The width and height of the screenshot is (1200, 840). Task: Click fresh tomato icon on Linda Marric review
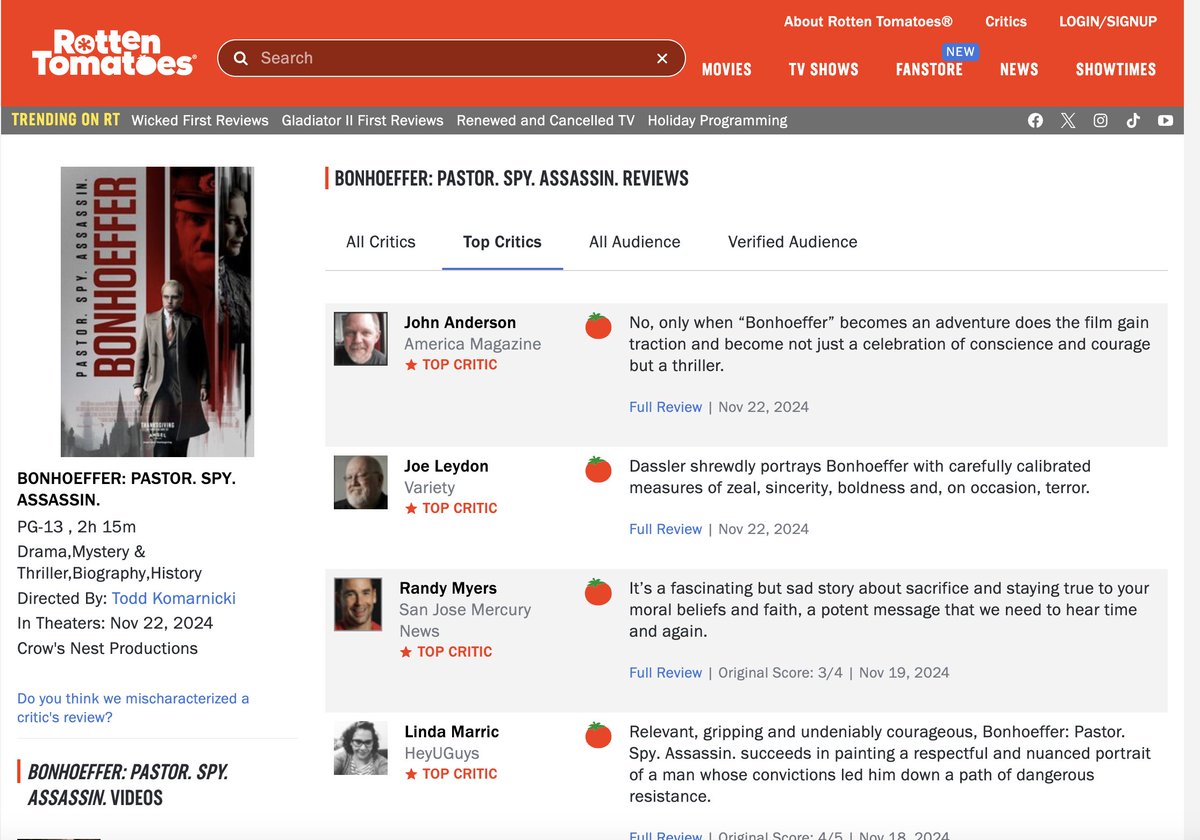(598, 735)
